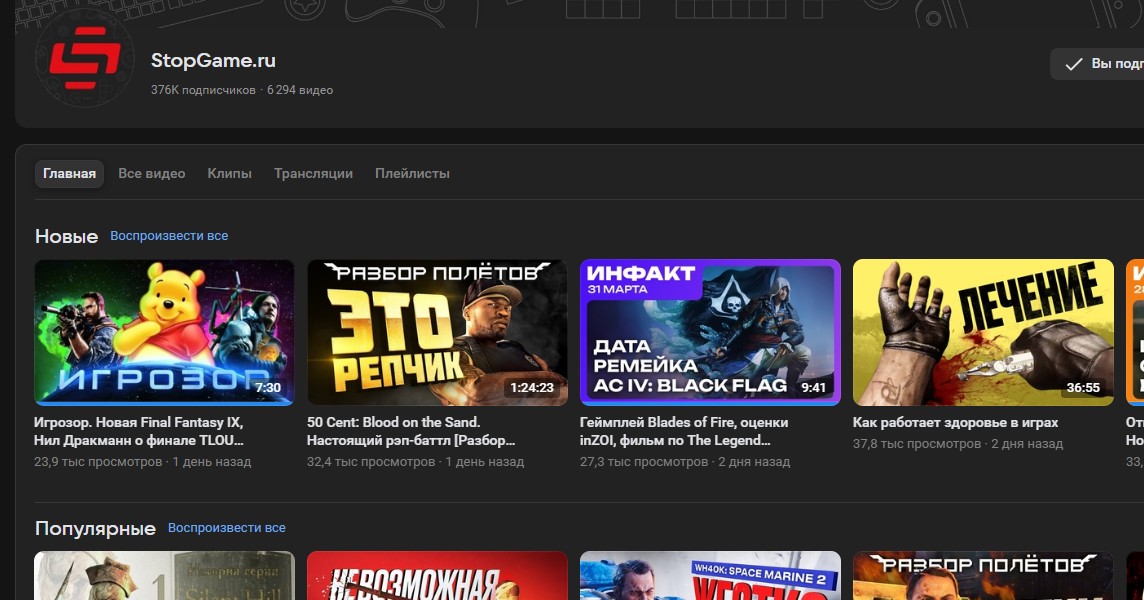
Task: Open the popular 'Невозможная' red thumbnail
Action: coord(436,576)
